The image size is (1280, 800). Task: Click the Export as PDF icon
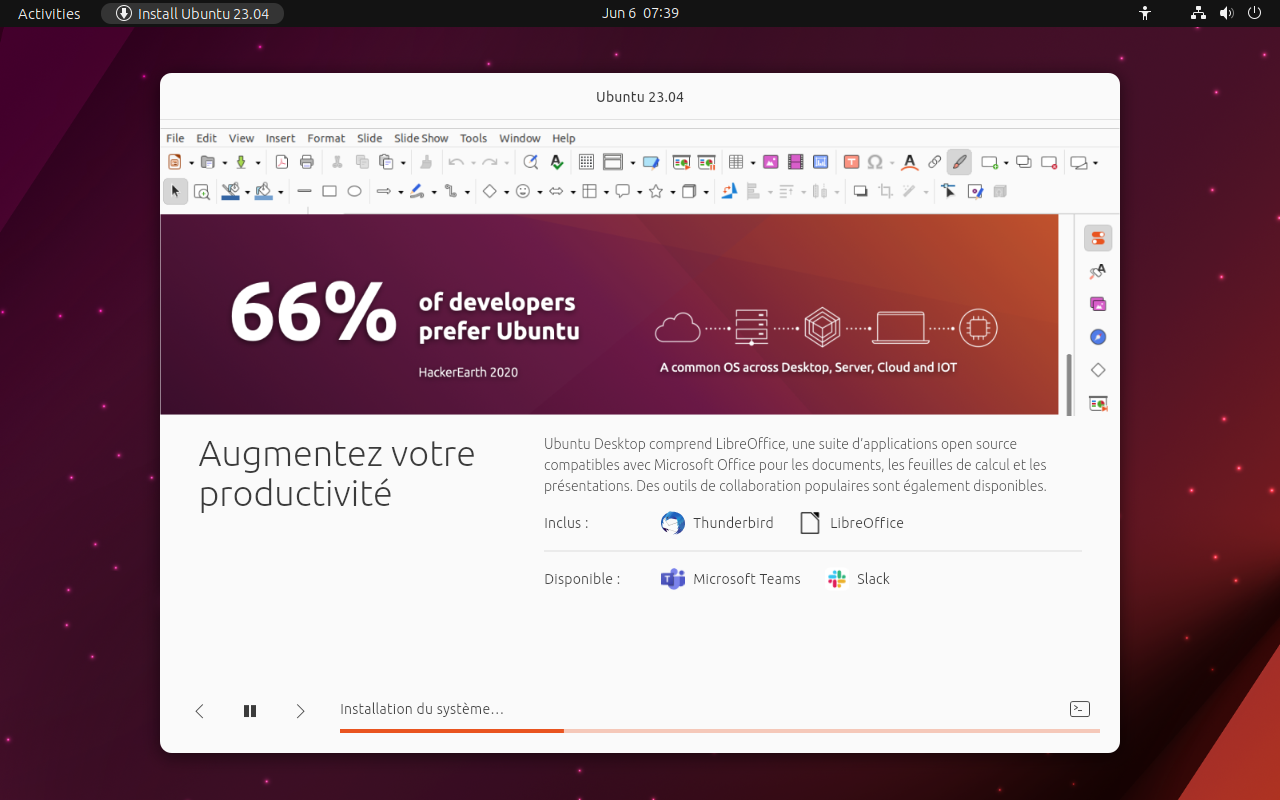tap(282, 162)
